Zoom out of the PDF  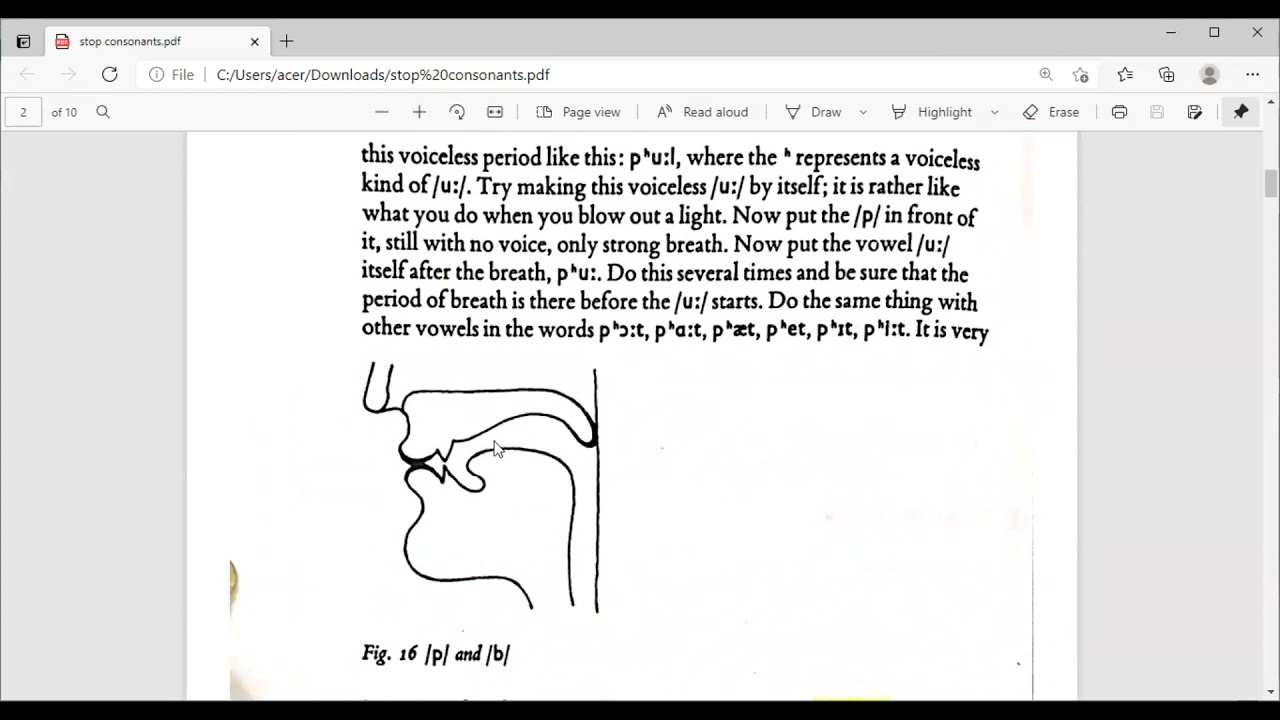tap(381, 112)
